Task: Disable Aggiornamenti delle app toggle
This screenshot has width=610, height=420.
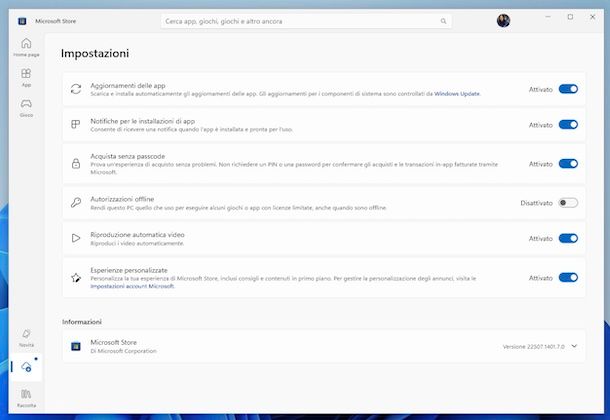Action: (567, 89)
